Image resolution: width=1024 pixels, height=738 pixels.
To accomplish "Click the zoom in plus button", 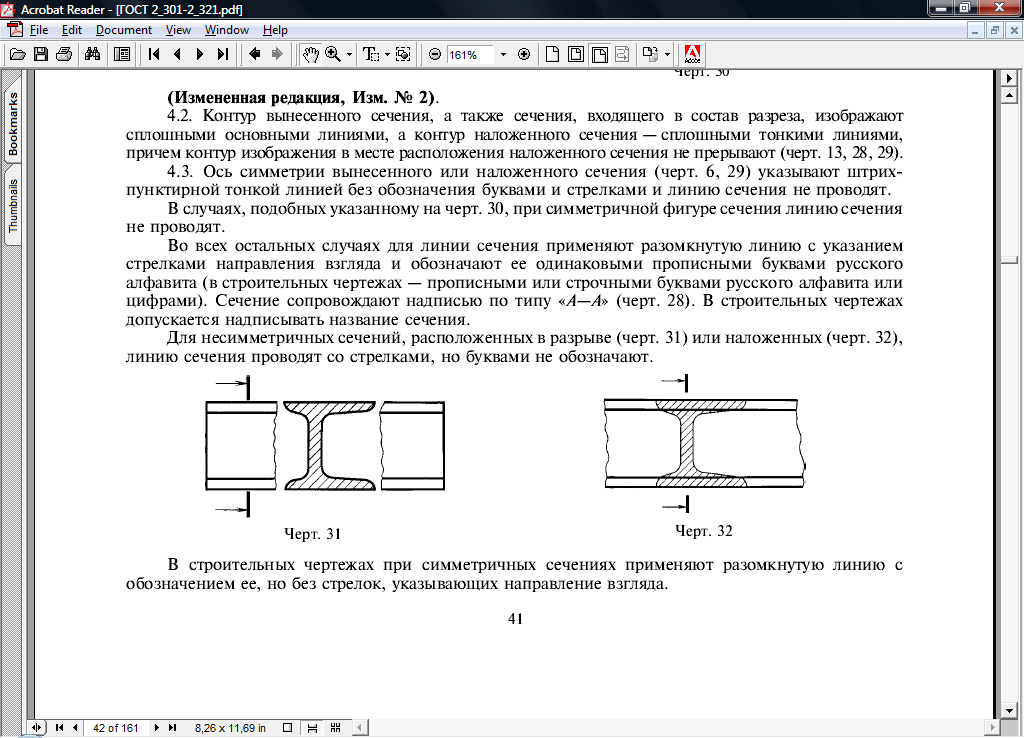I will [x=524, y=54].
